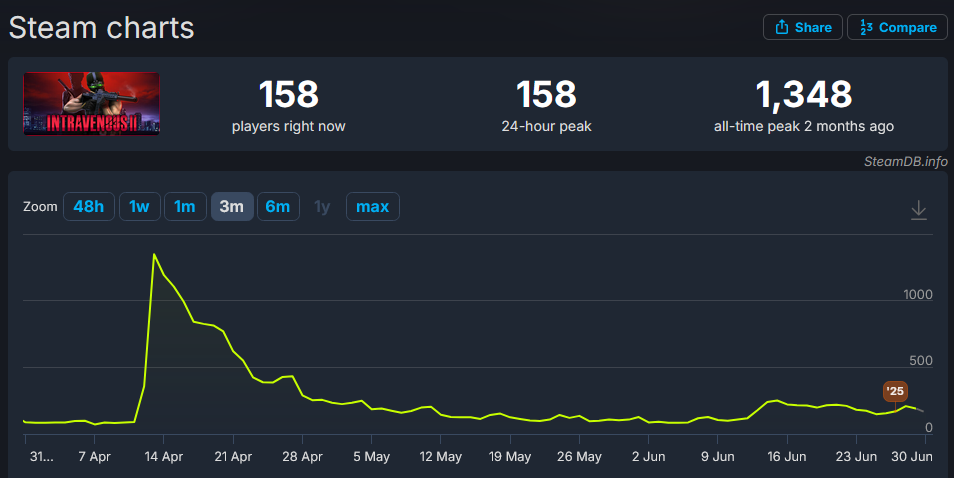The width and height of the screenshot is (954, 478).
Task: Set chart zoom to 1m
Action: 185,207
